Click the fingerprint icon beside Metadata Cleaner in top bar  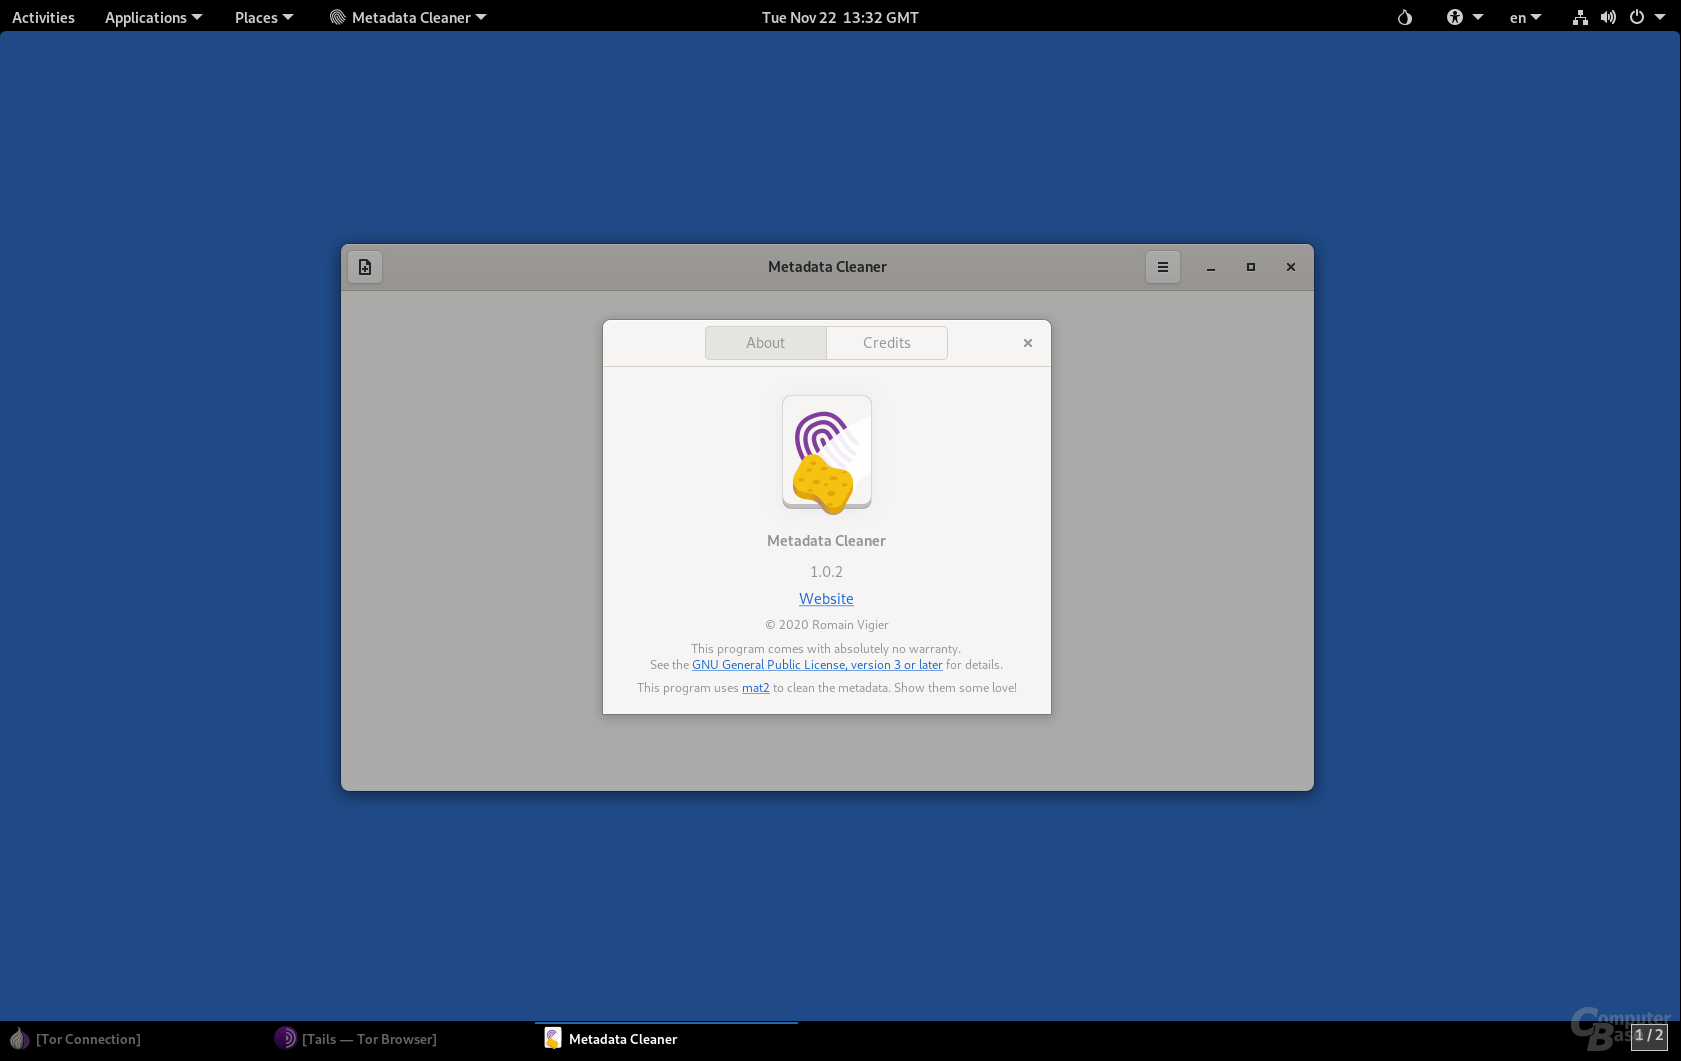pyautogui.click(x=338, y=17)
